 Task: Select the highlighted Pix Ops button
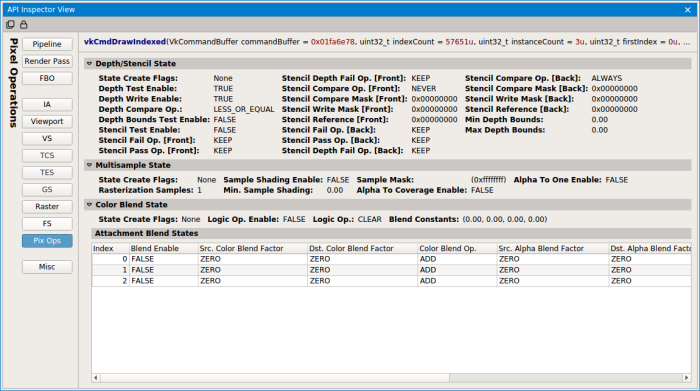[47, 241]
